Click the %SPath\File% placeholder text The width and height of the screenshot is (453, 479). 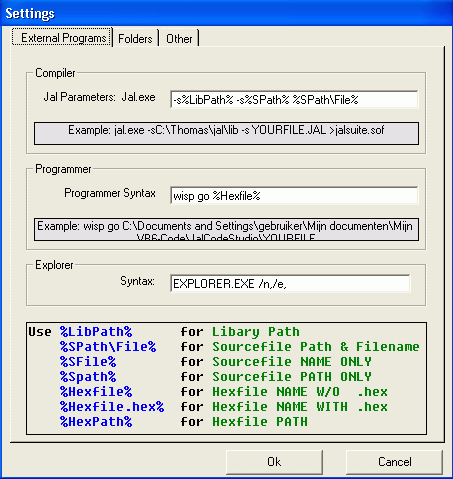click(x=108, y=347)
